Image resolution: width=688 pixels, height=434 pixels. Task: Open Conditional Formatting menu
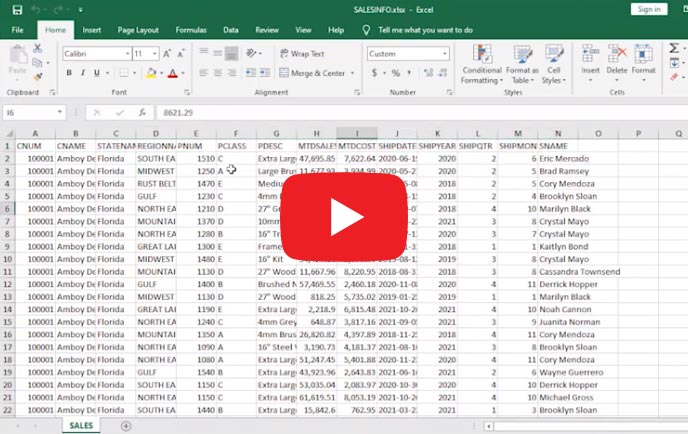(x=481, y=64)
